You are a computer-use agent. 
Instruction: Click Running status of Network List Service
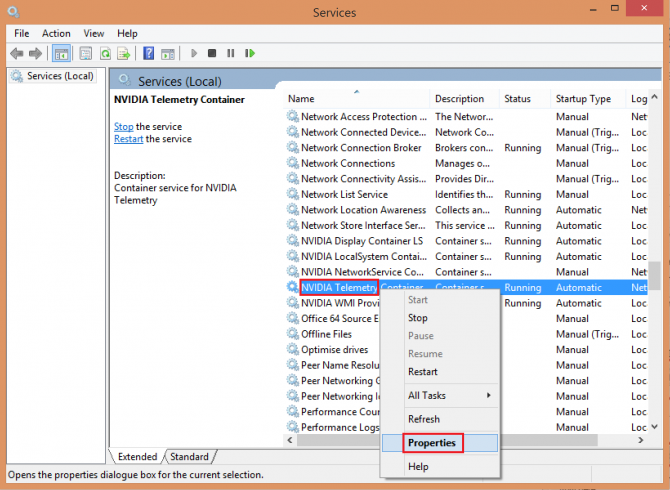pyautogui.click(x=523, y=194)
